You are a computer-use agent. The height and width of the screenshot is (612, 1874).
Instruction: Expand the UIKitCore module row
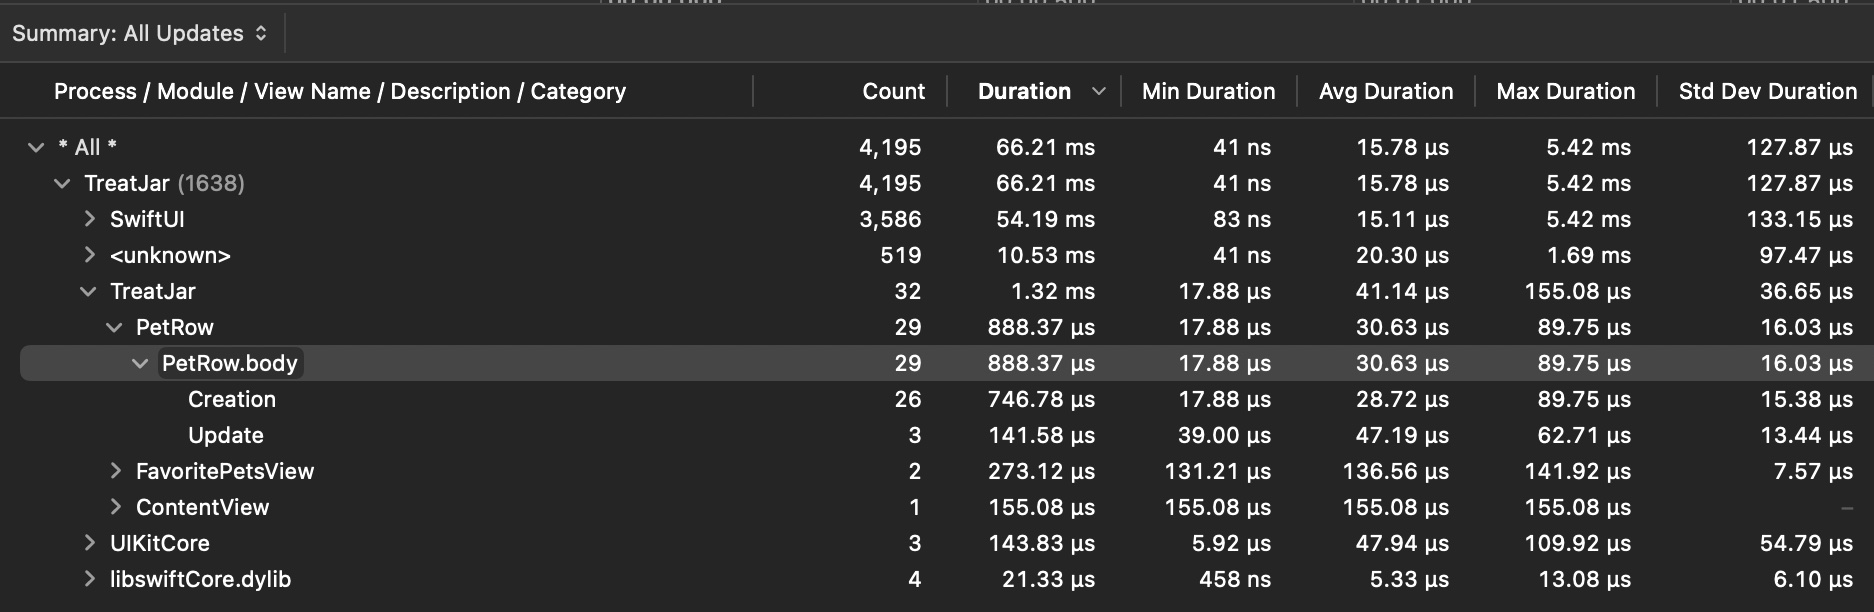click(x=89, y=543)
